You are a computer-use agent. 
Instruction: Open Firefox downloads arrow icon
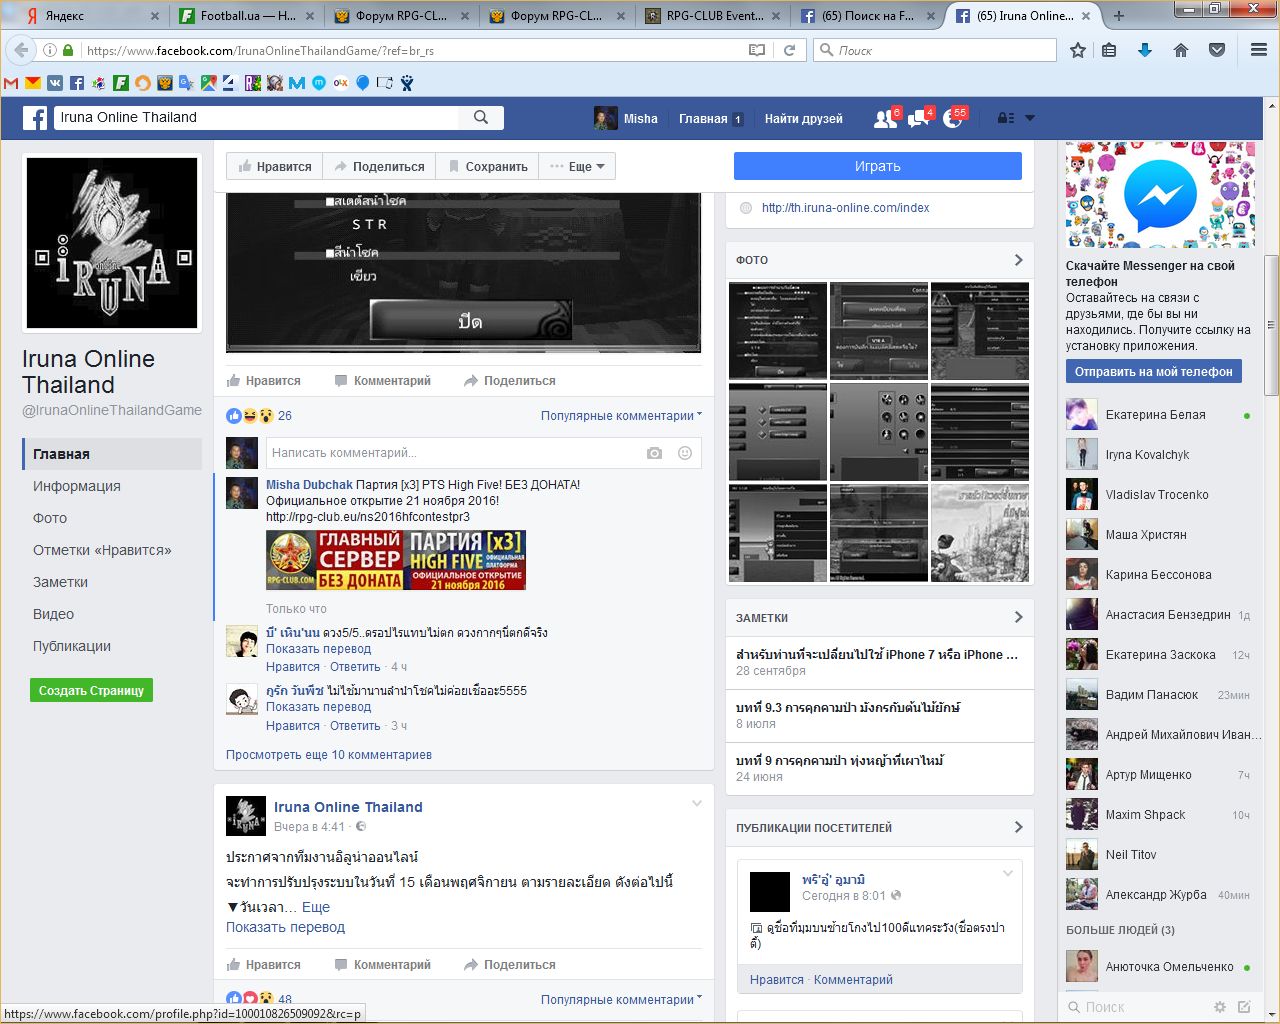[1145, 50]
